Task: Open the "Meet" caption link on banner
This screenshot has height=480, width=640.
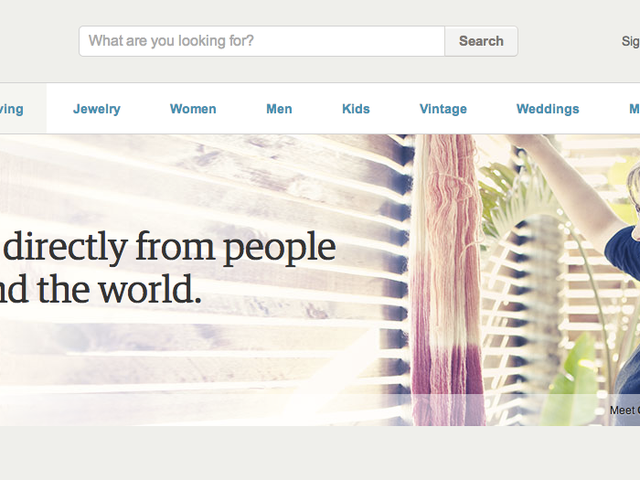Action: click(x=622, y=410)
